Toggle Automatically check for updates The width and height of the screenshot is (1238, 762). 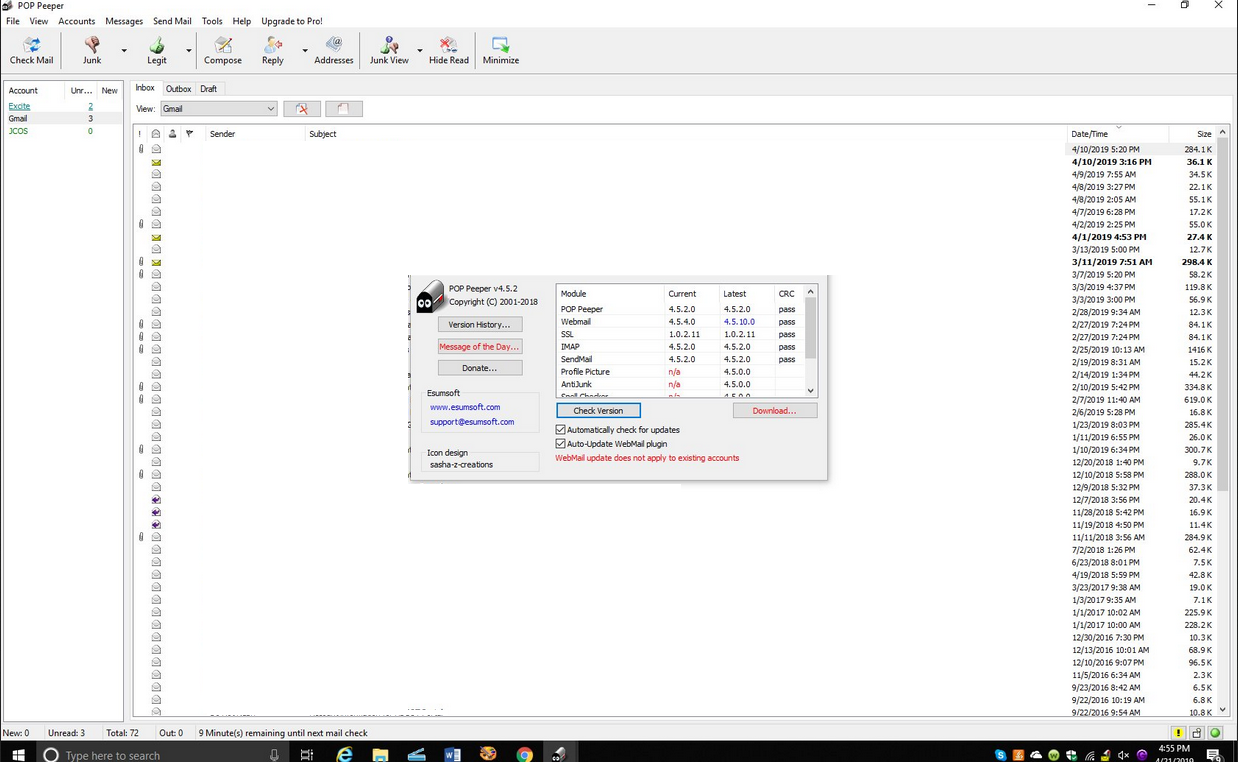point(561,430)
